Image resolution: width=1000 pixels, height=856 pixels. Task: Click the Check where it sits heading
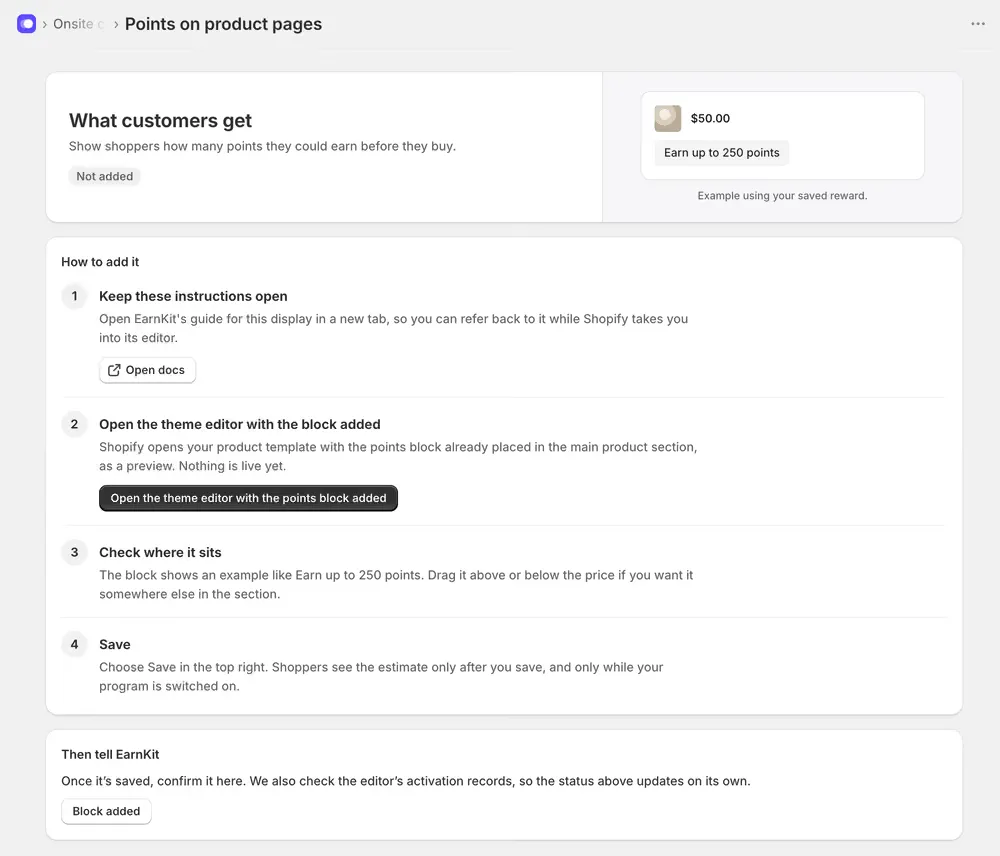point(160,553)
